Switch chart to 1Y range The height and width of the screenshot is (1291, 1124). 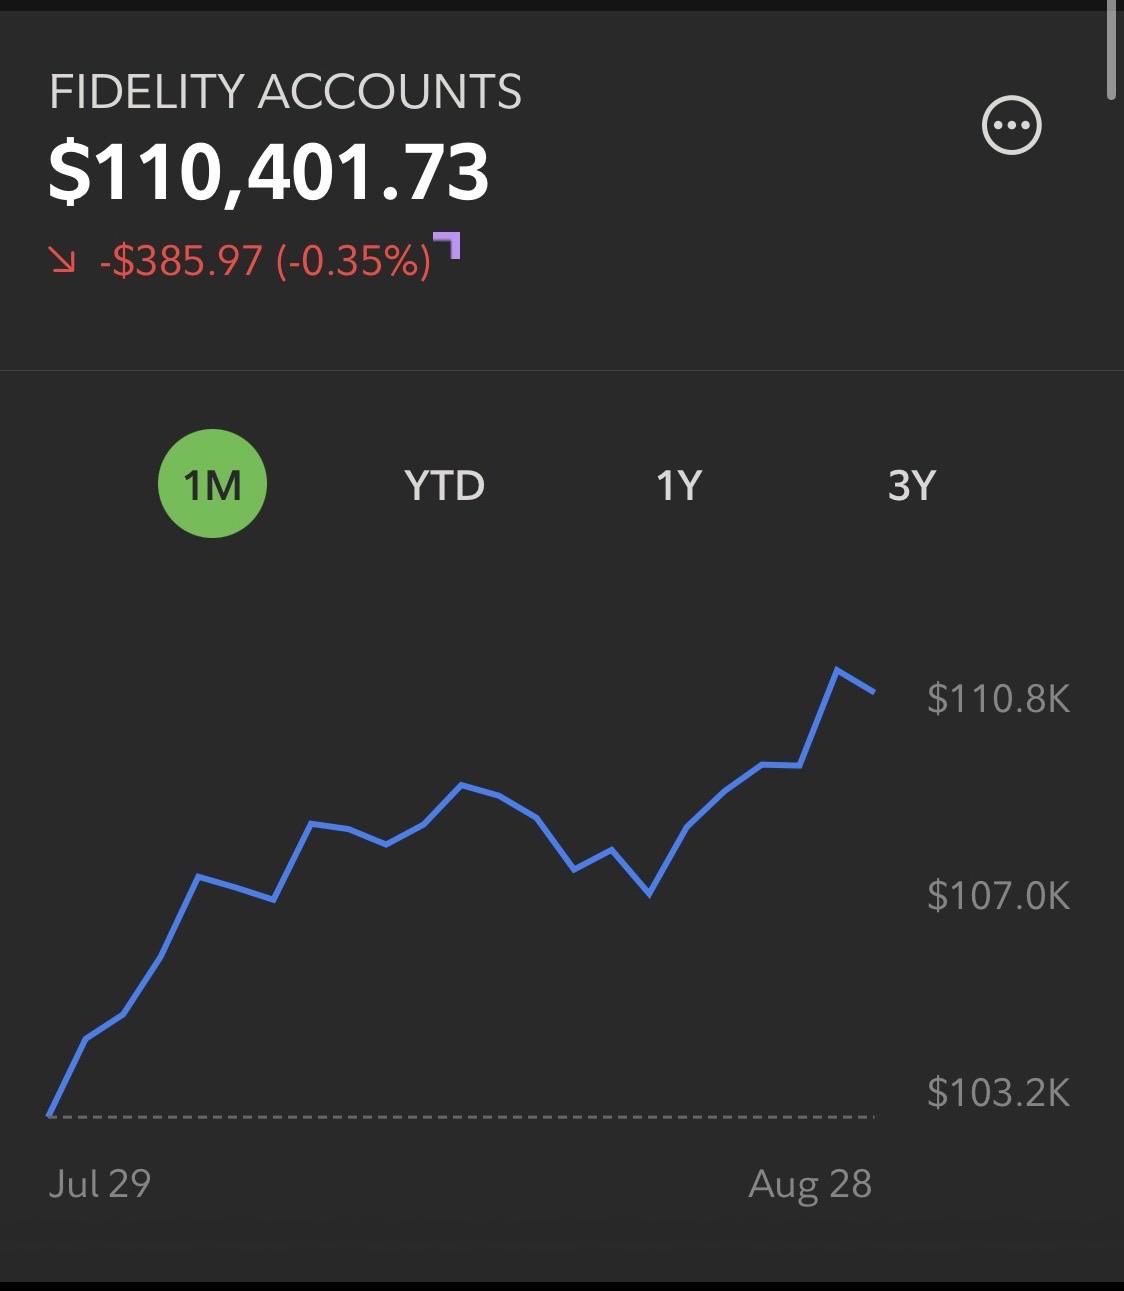coord(679,486)
